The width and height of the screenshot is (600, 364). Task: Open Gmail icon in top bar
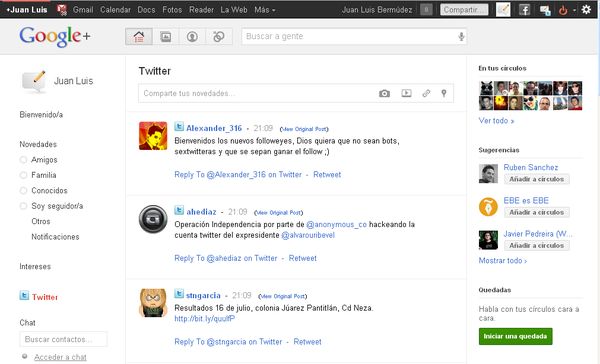62,10
